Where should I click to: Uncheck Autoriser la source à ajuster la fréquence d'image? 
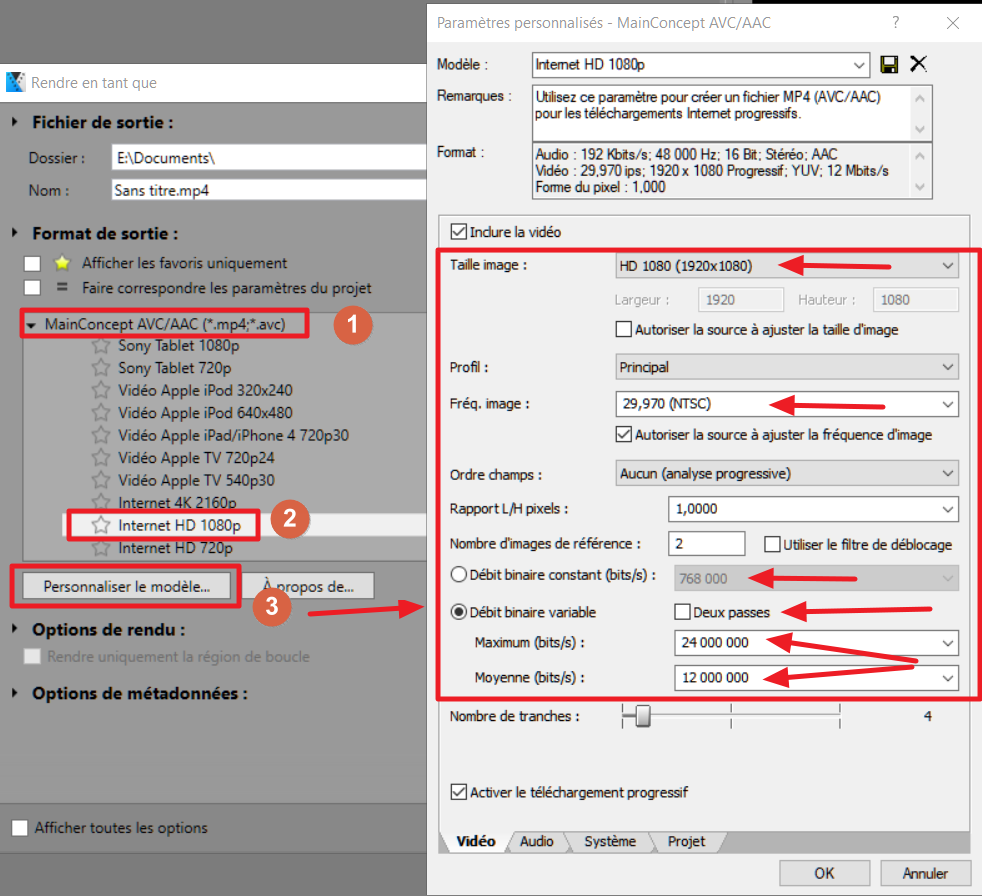pyautogui.click(x=624, y=434)
